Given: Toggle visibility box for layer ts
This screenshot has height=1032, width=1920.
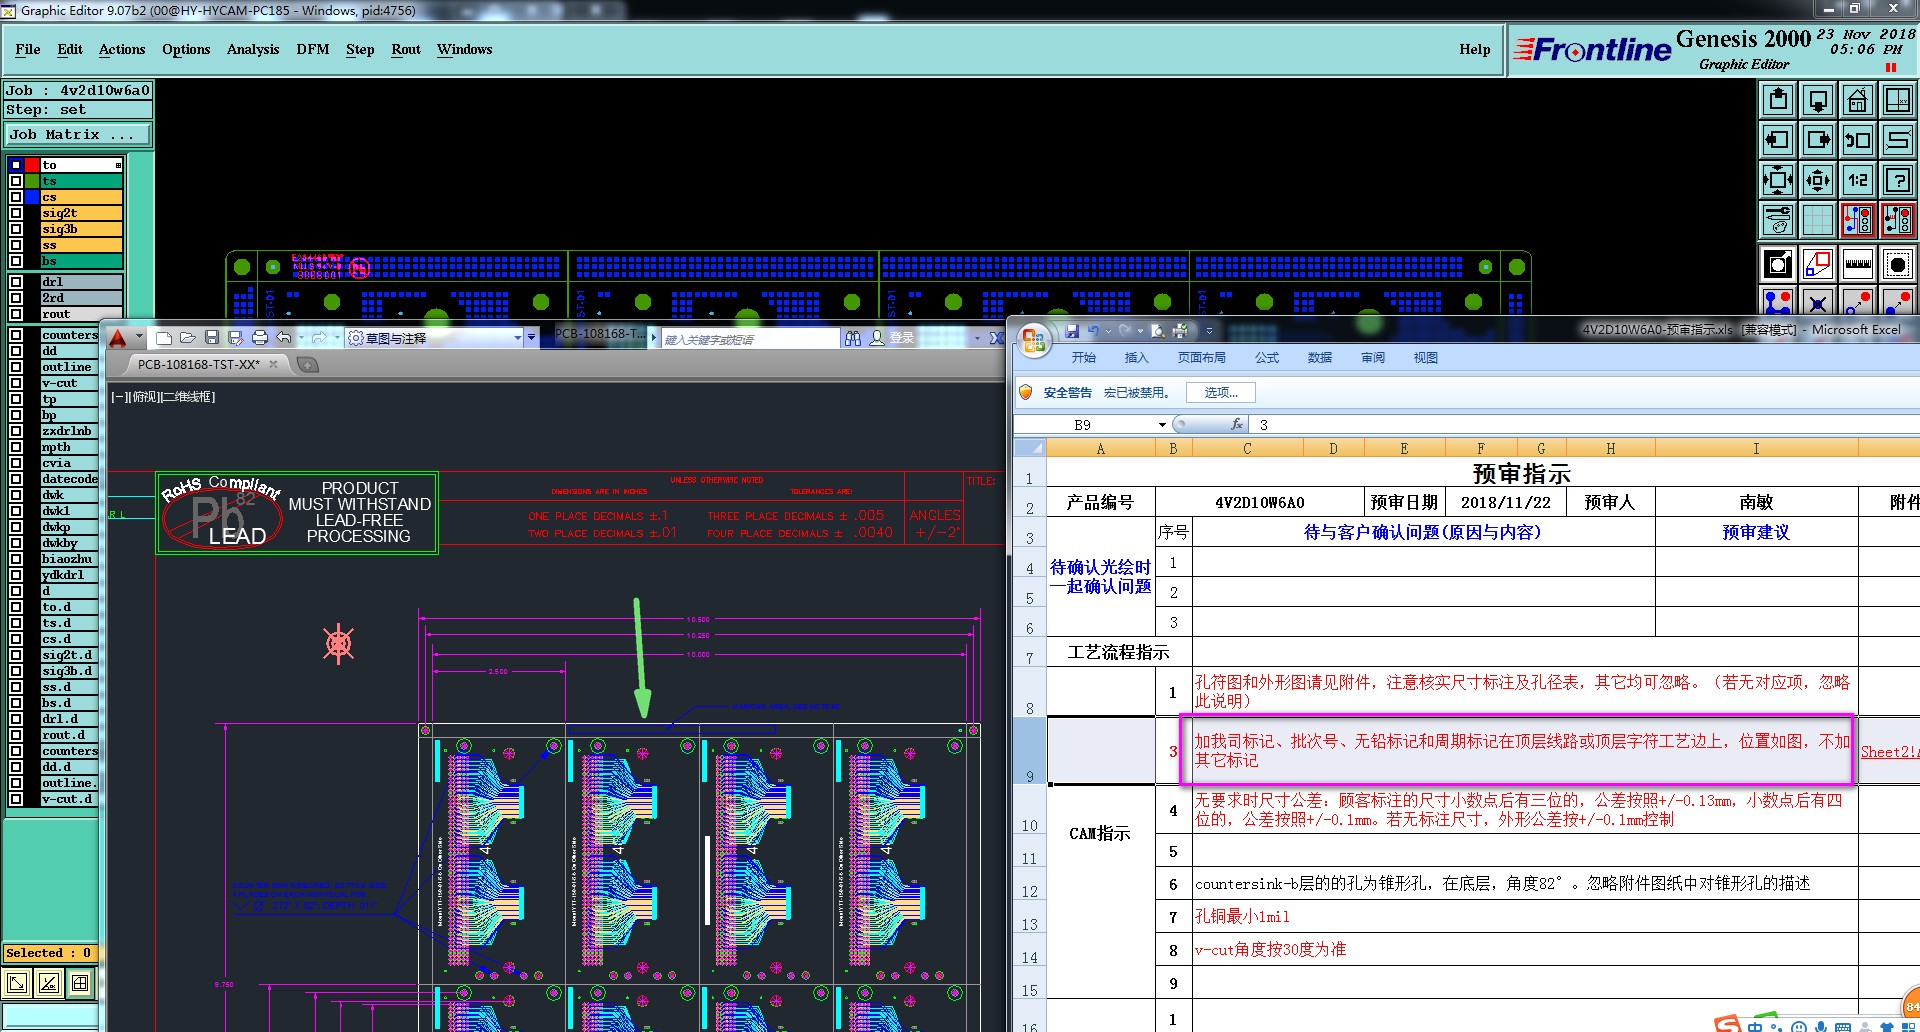Looking at the screenshot, I should [16, 181].
